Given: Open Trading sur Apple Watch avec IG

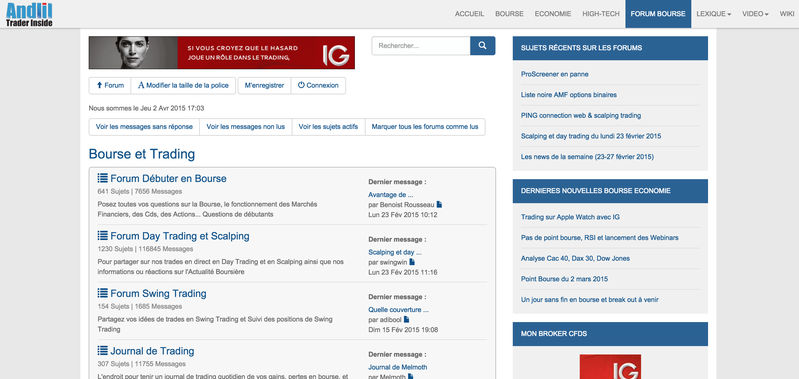Looking at the screenshot, I should (570, 217).
